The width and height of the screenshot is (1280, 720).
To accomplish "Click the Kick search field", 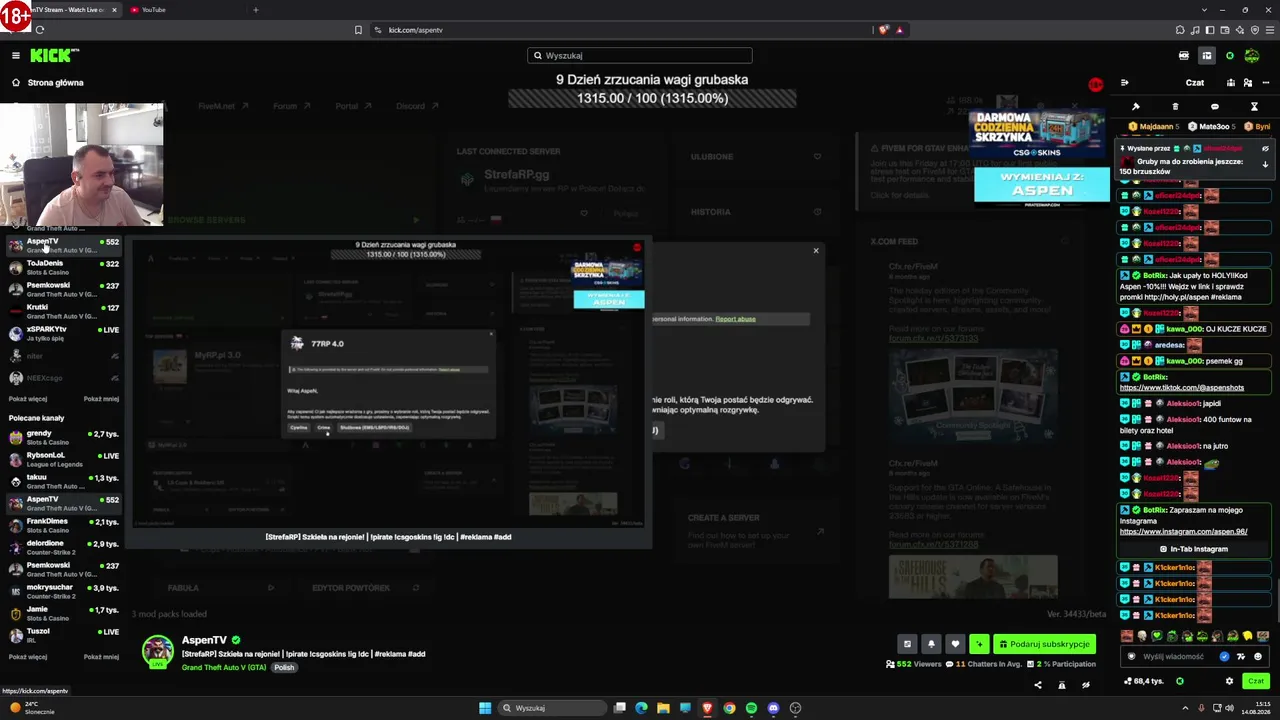I will (640, 55).
